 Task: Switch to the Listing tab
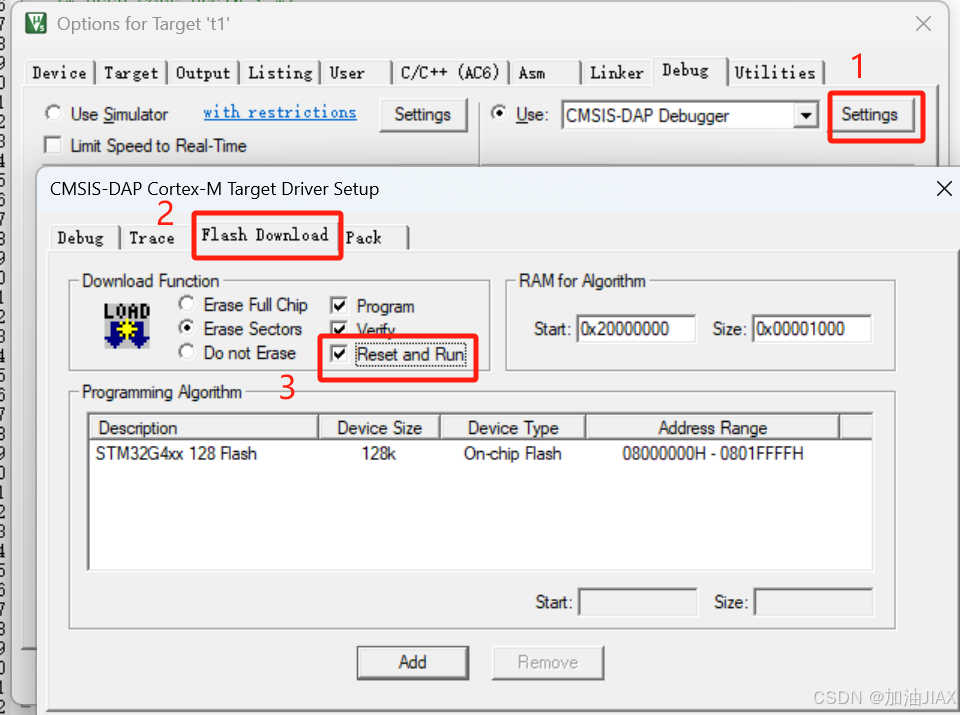(280, 73)
